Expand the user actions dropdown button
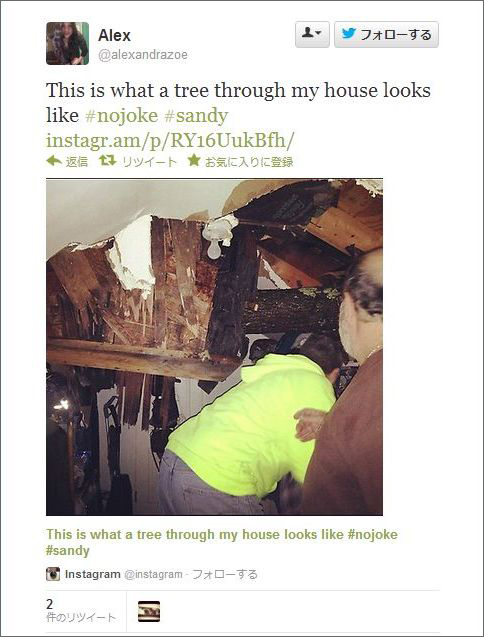This screenshot has height=637, width=484. pos(312,34)
